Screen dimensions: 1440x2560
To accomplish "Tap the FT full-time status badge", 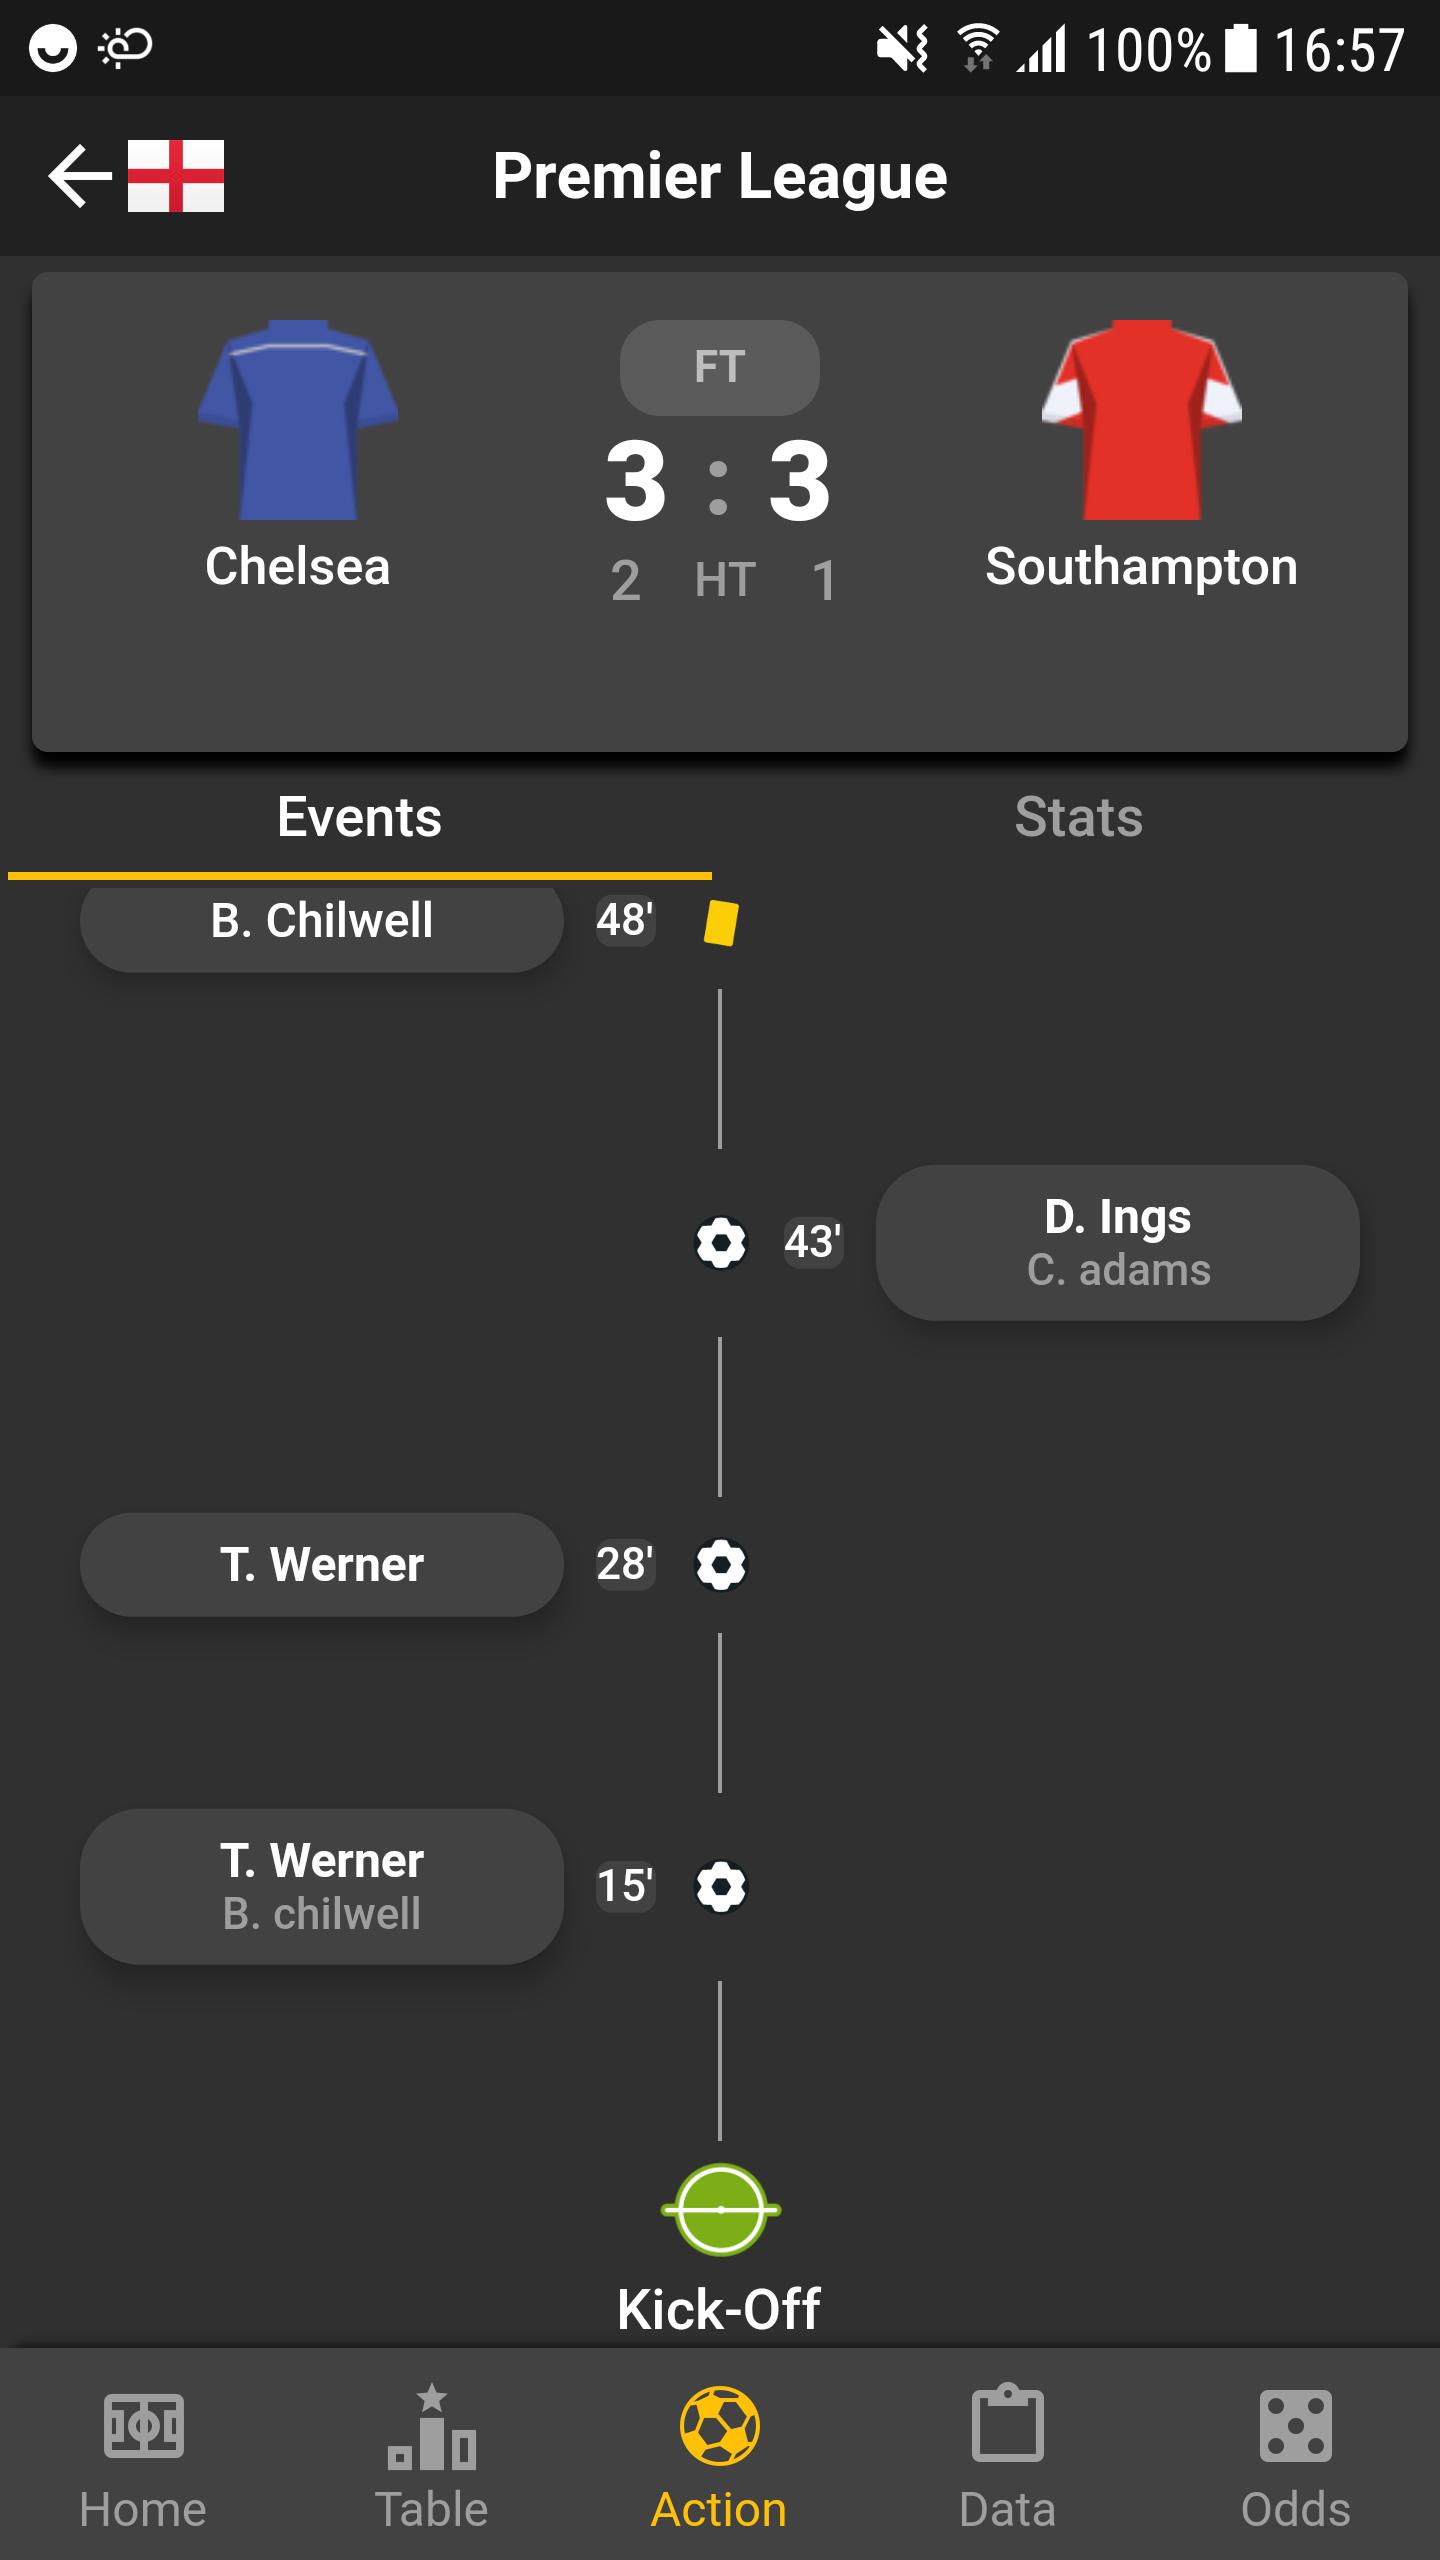I will point(720,368).
